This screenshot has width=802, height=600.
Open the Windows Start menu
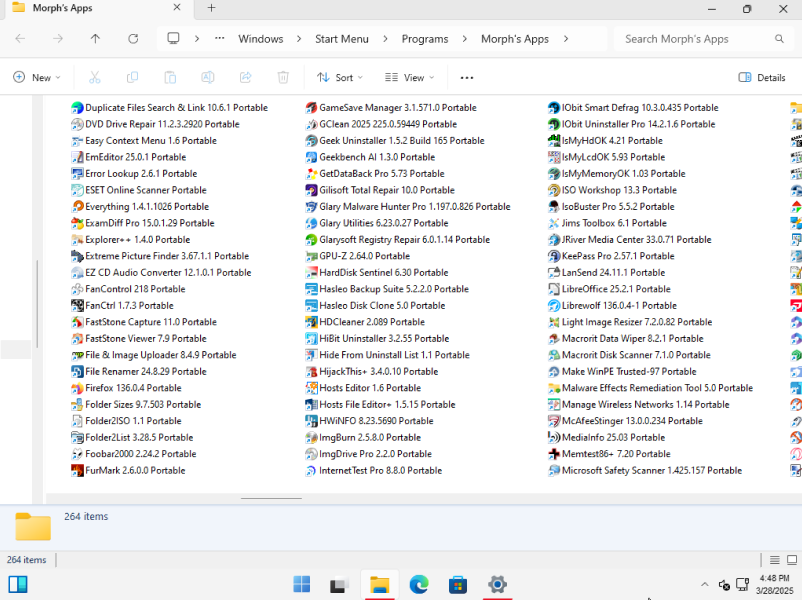302,584
